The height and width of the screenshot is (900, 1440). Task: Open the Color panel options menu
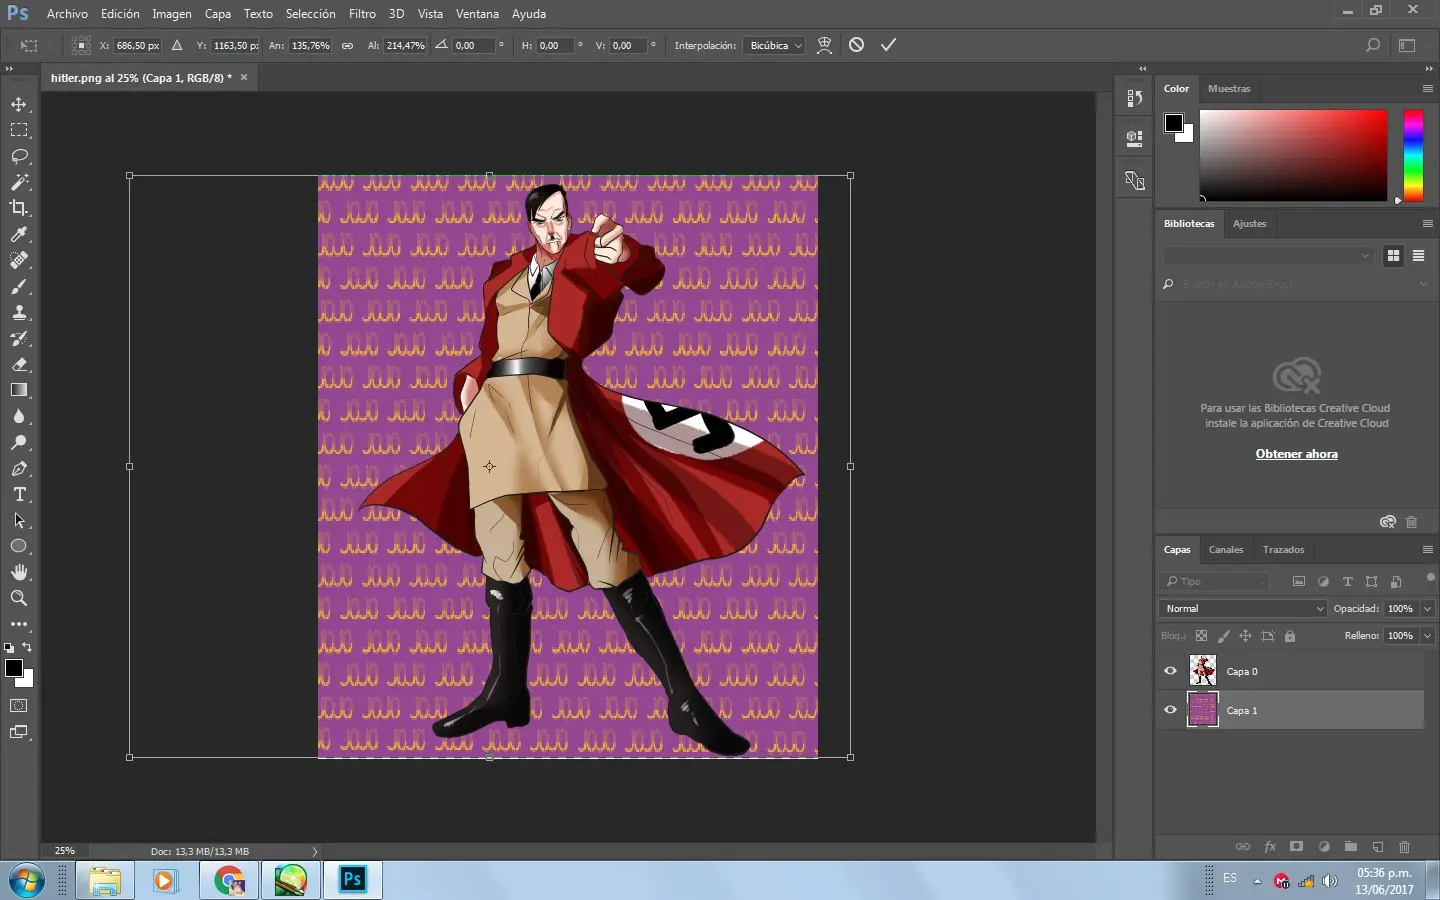pos(1427,89)
